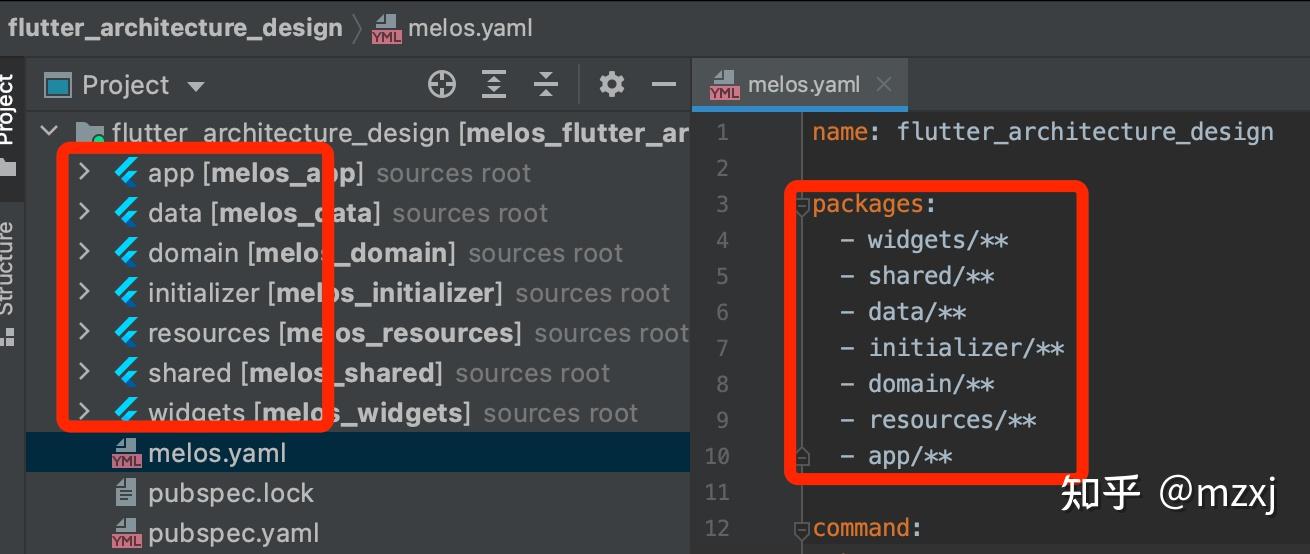
Task: Hide the Project panel with minus icon
Action: (x=664, y=85)
